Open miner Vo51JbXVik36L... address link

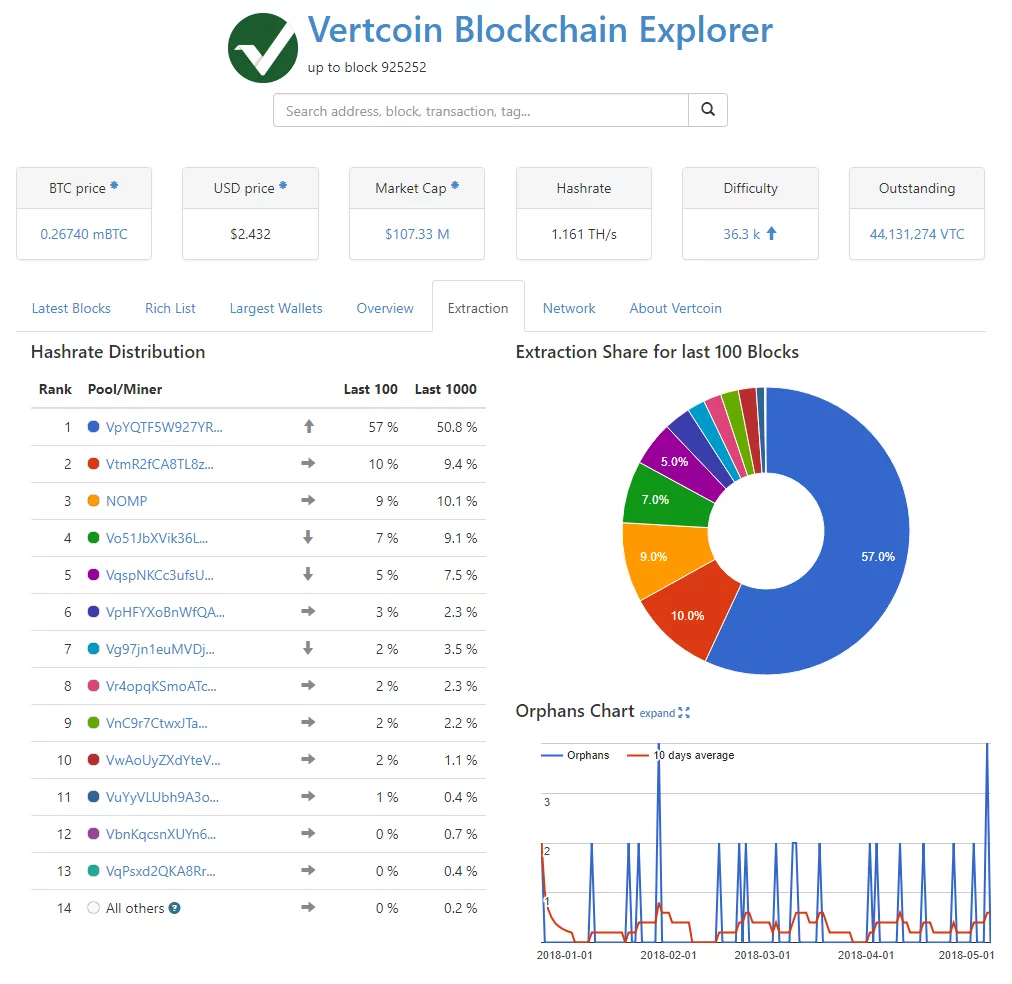point(157,538)
